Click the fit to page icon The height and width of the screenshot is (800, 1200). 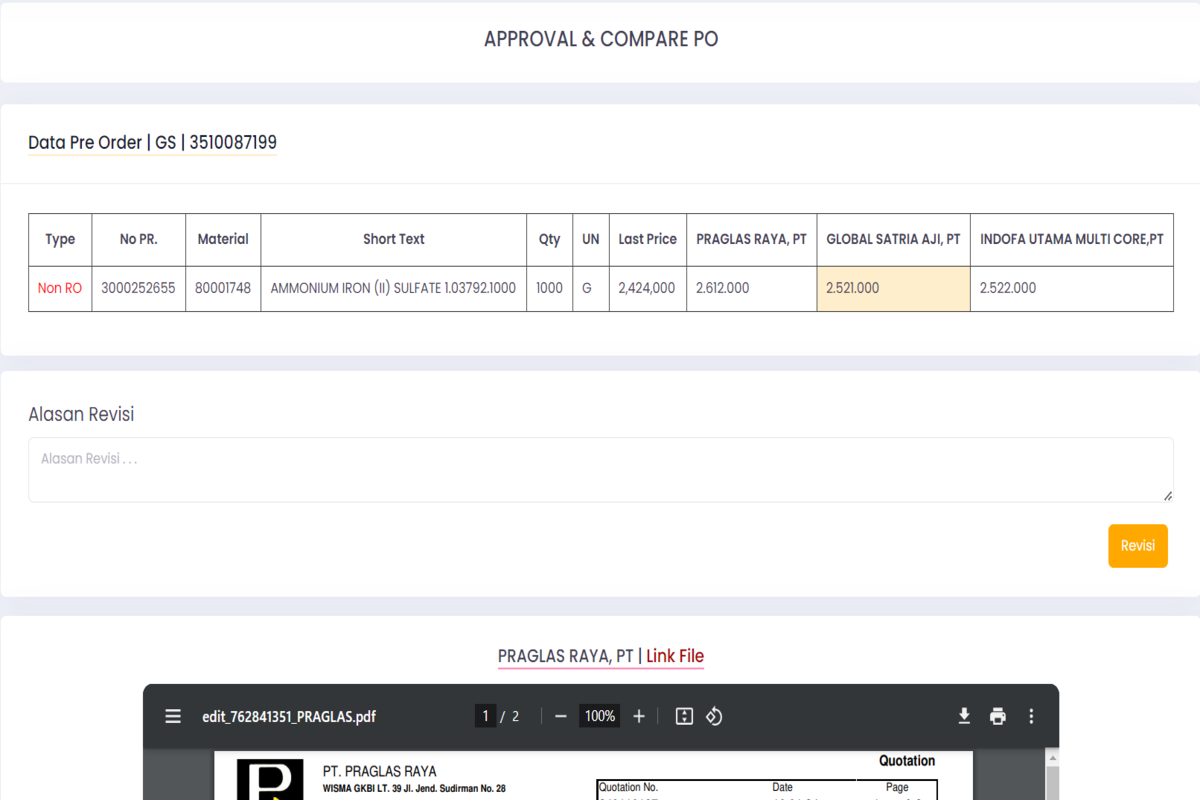click(x=684, y=716)
